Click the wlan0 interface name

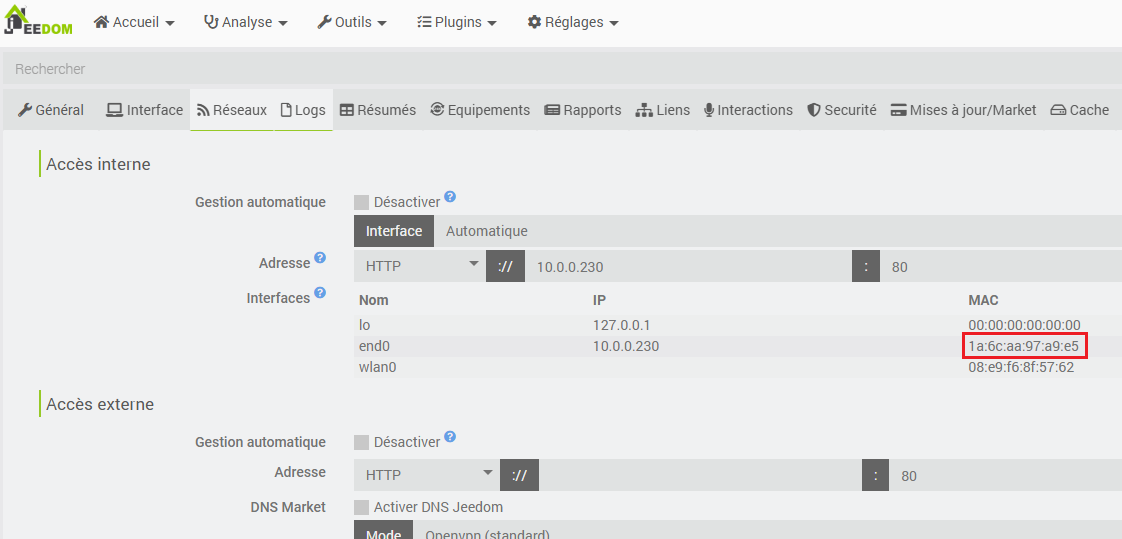377,368
